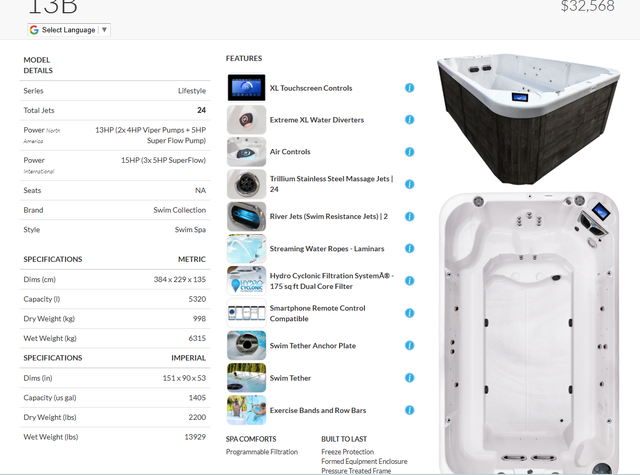Open info icon next to Air Controls

point(409,152)
